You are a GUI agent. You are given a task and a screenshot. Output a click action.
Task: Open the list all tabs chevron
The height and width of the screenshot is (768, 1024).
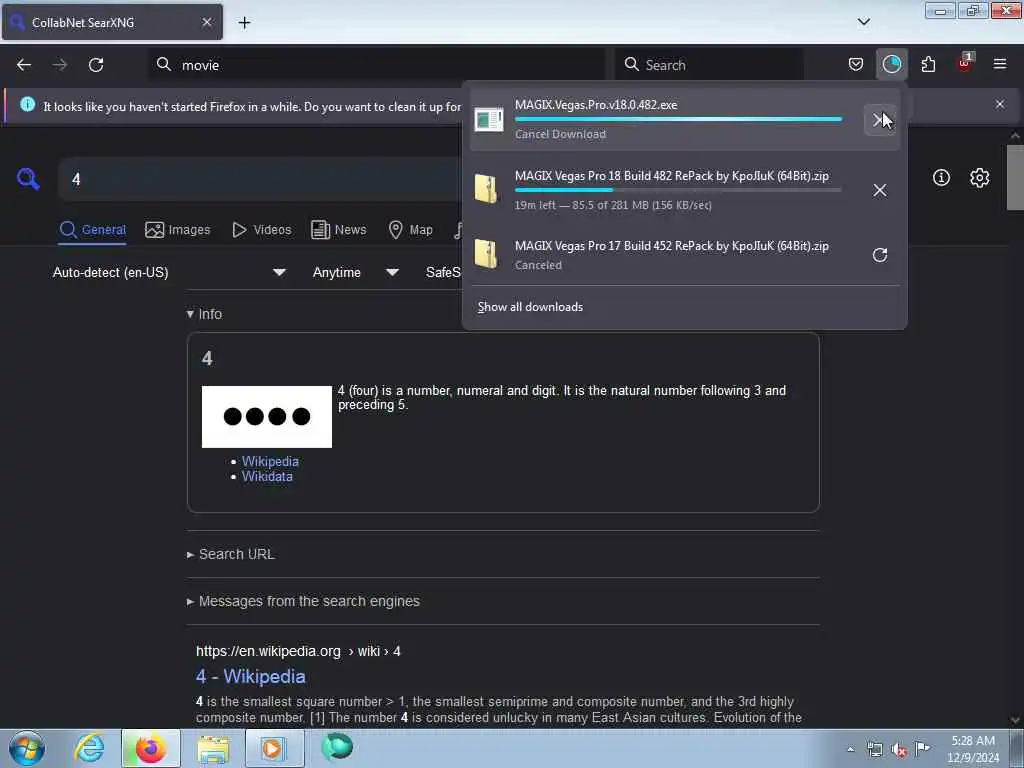[863, 22]
